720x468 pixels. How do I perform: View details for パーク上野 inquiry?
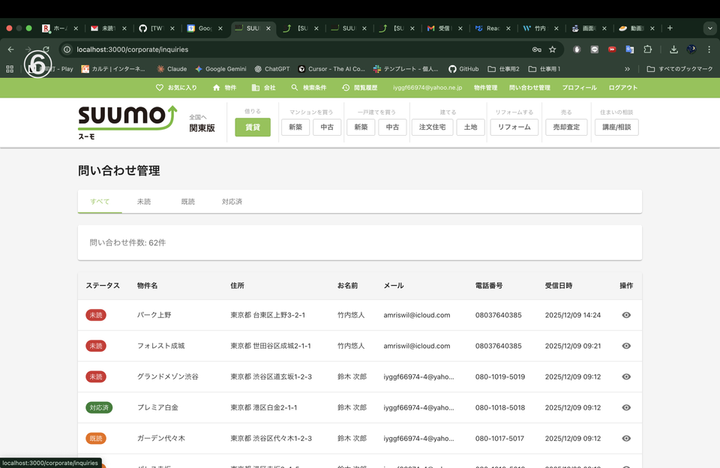point(626,315)
